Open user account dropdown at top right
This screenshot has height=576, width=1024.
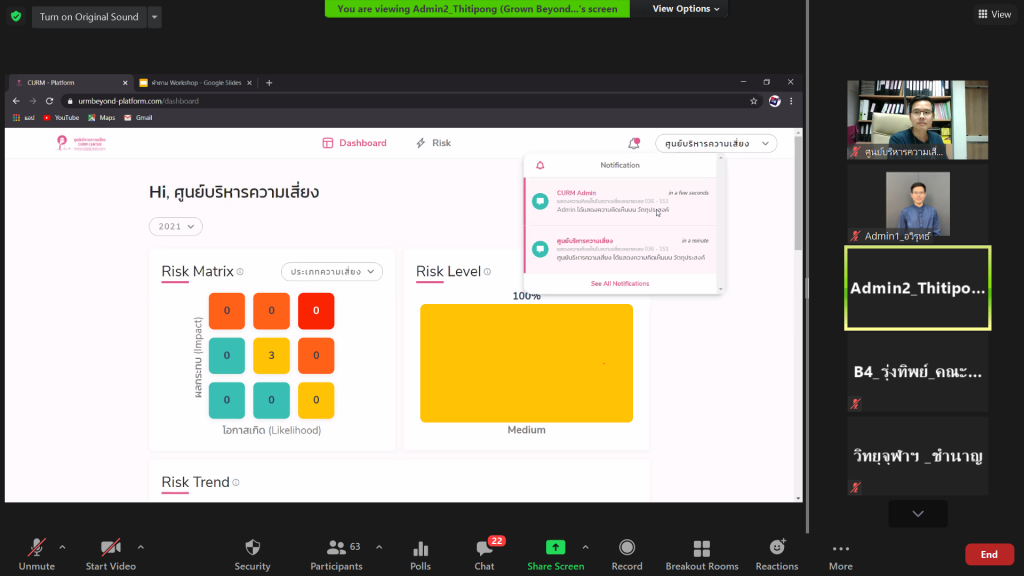pos(716,144)
